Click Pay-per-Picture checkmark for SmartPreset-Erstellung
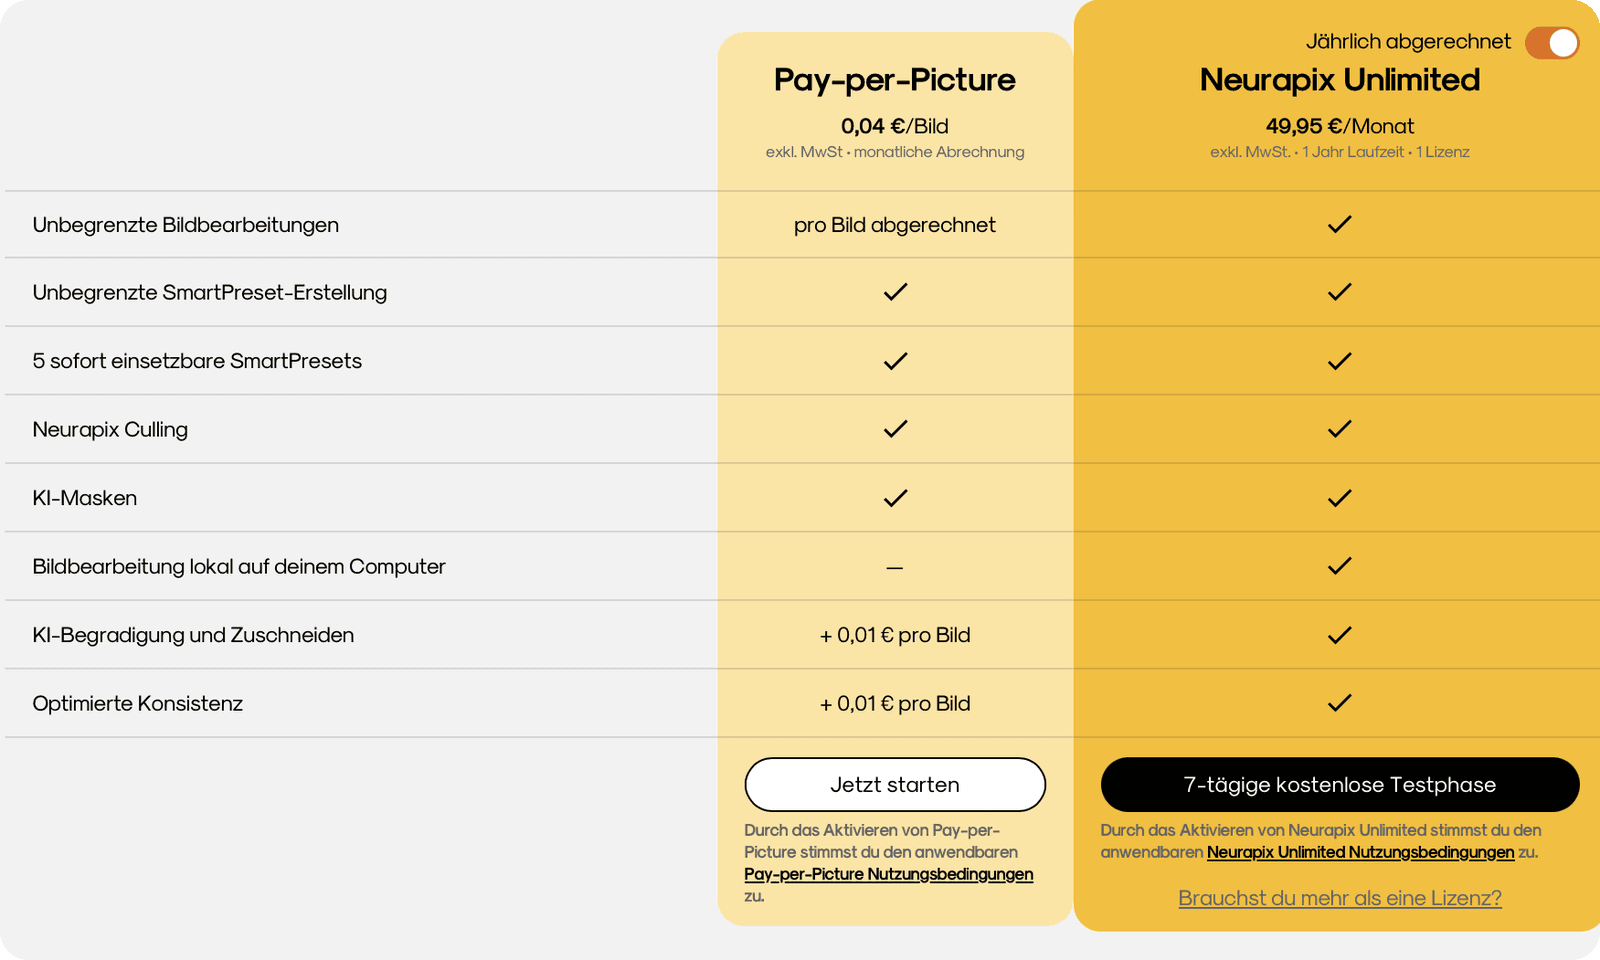 tap(895, 292)
